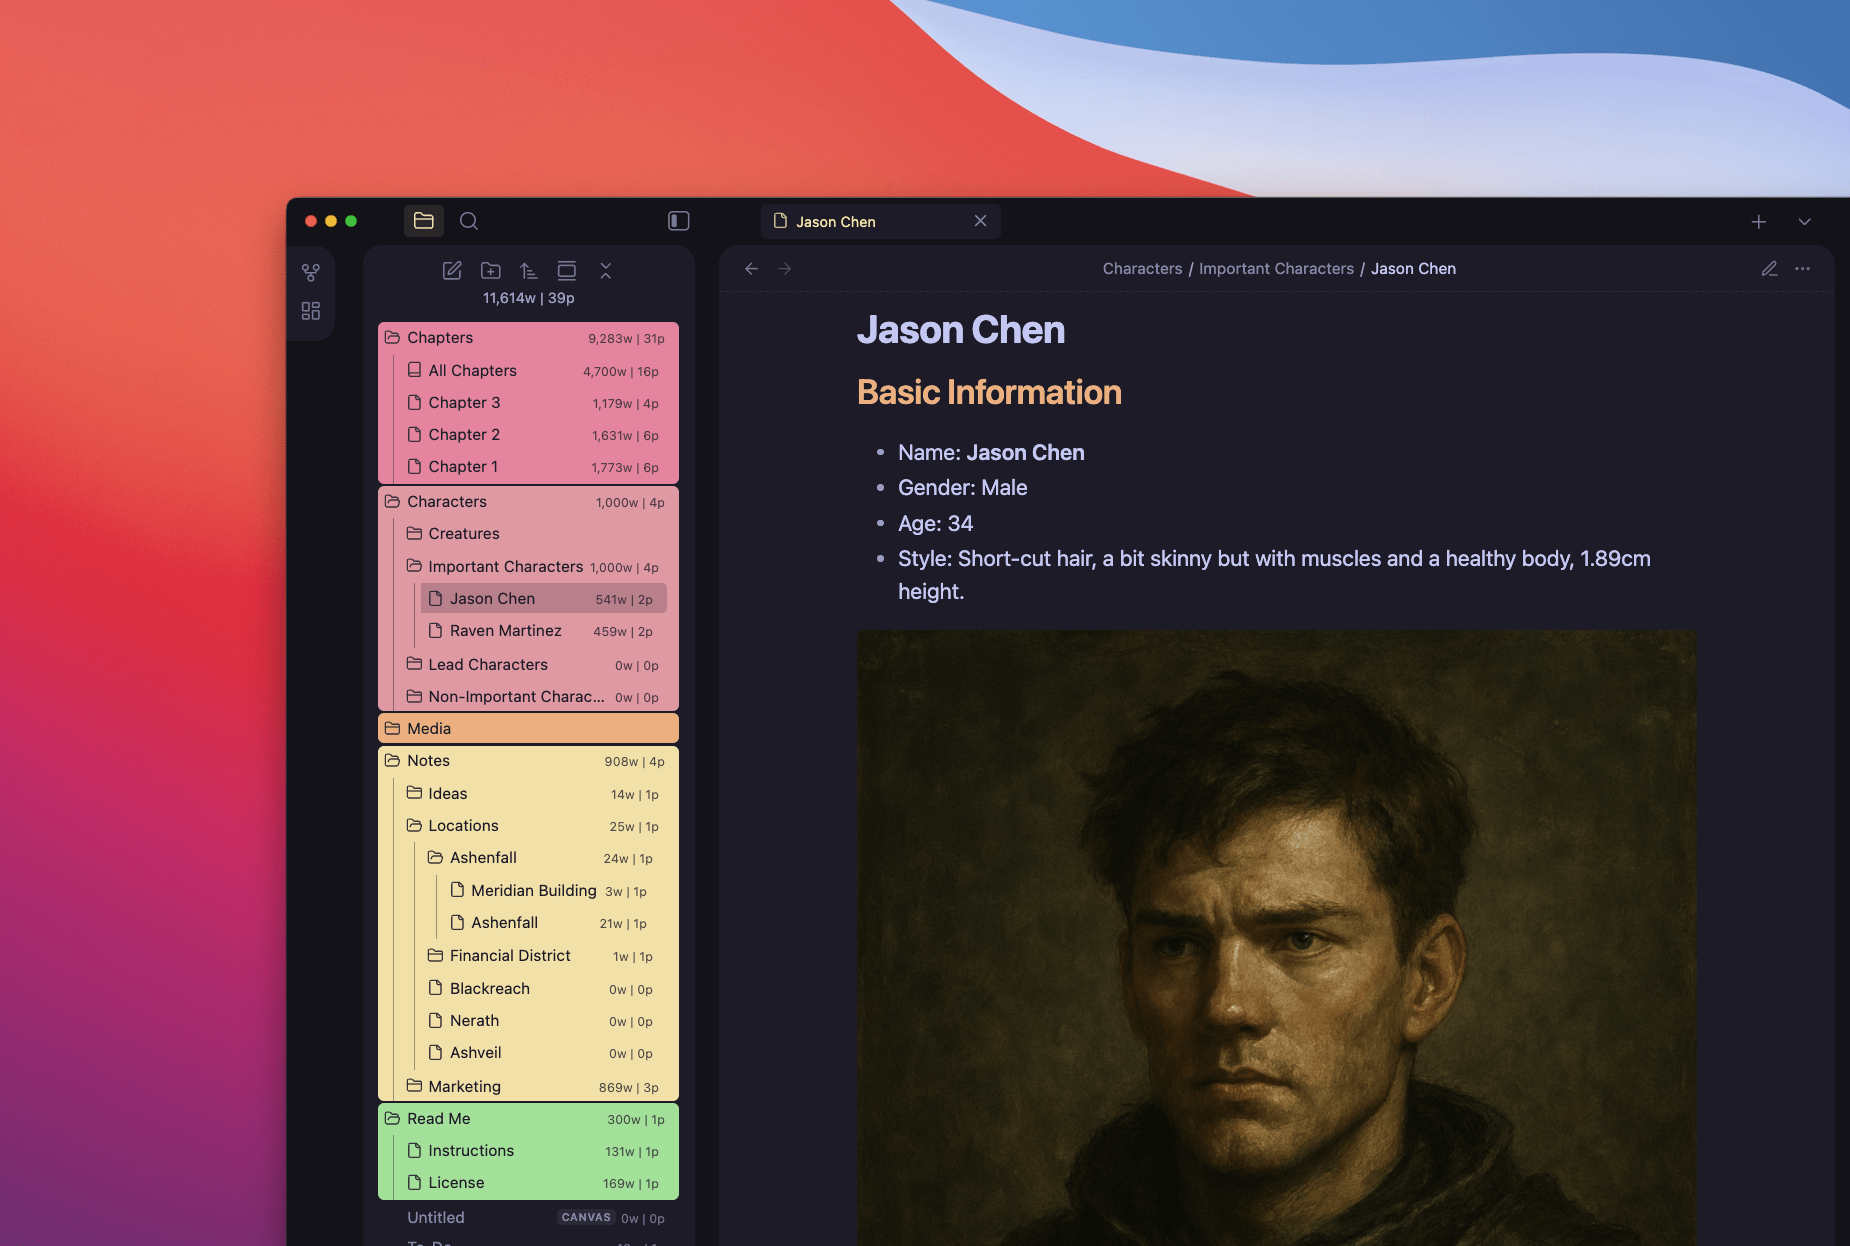This screenshot has height=1246, width=1850.
Task: Open Important Characters from the breadcrumb
Action: pyautogui.click(x=1276, y=268)
